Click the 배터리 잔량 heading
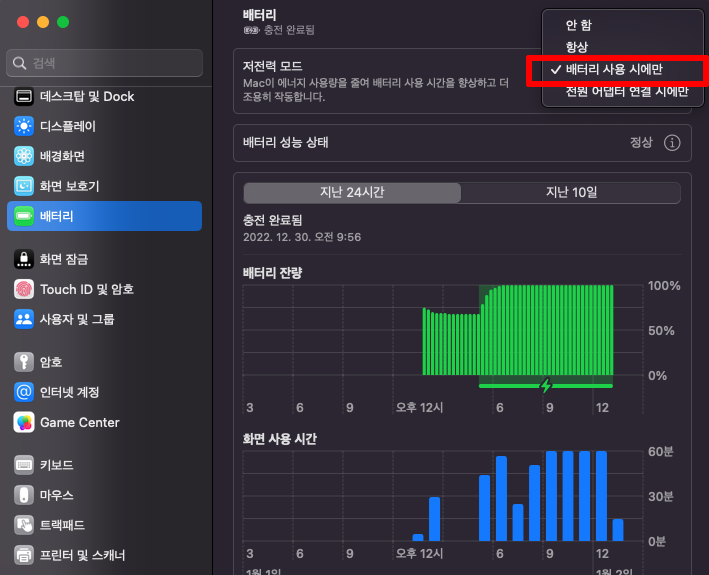This screenshot has width=709, height=575. coord(273,273)
